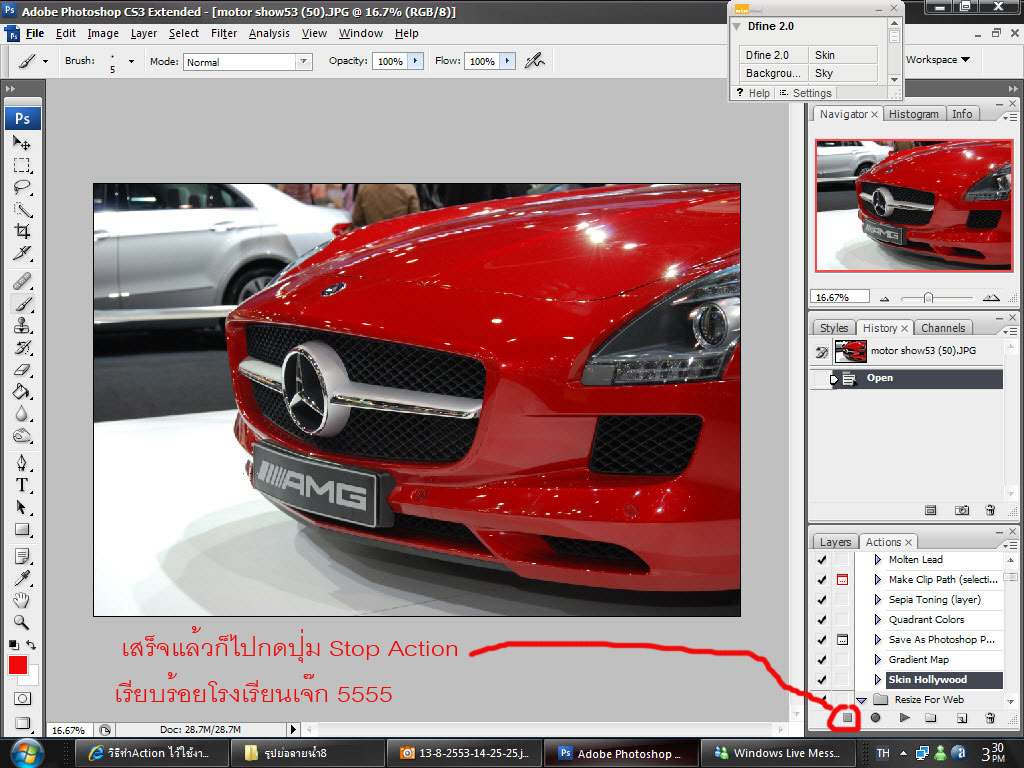Image resolution: width=1024 pixels, height=768 pixels.
Task: Expand the Molten Lead action
Action: tap(878, 560)
